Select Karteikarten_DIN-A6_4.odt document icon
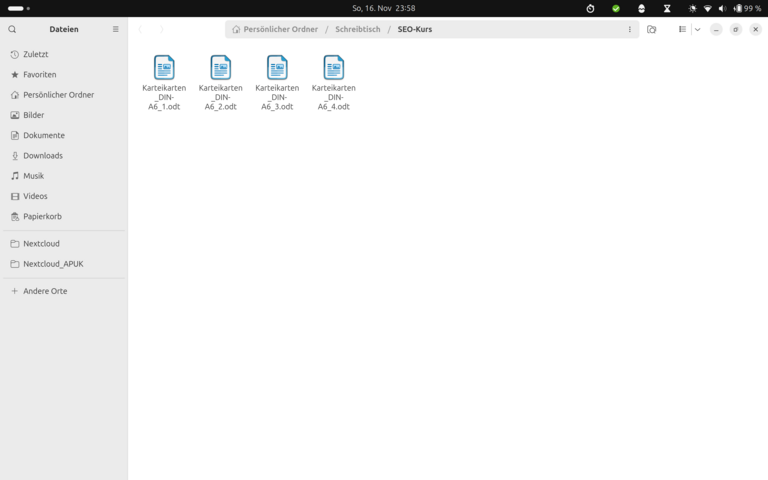 coord(334,68)
